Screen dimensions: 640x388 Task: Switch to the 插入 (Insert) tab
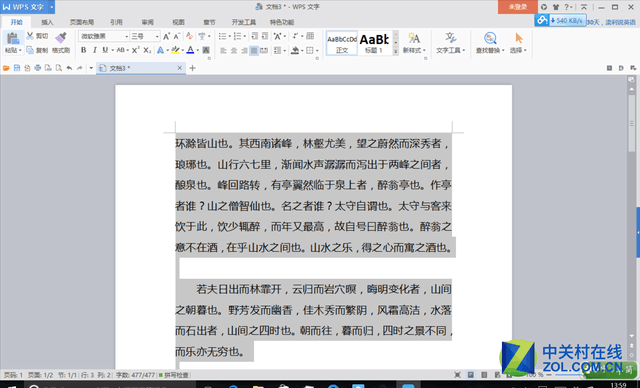point(47,22)
